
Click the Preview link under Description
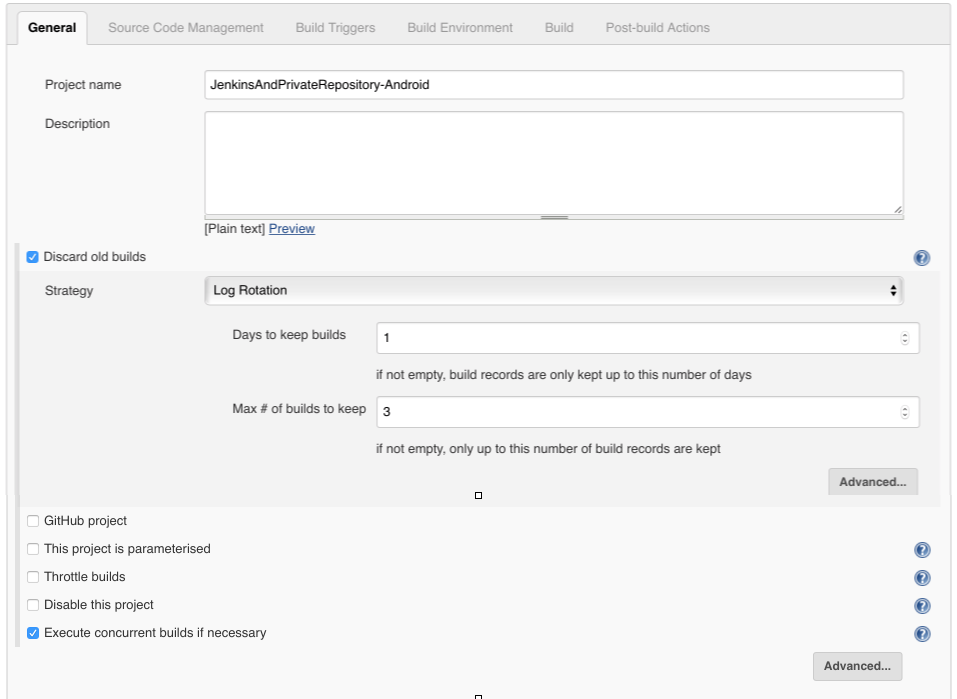click(292, 229)
